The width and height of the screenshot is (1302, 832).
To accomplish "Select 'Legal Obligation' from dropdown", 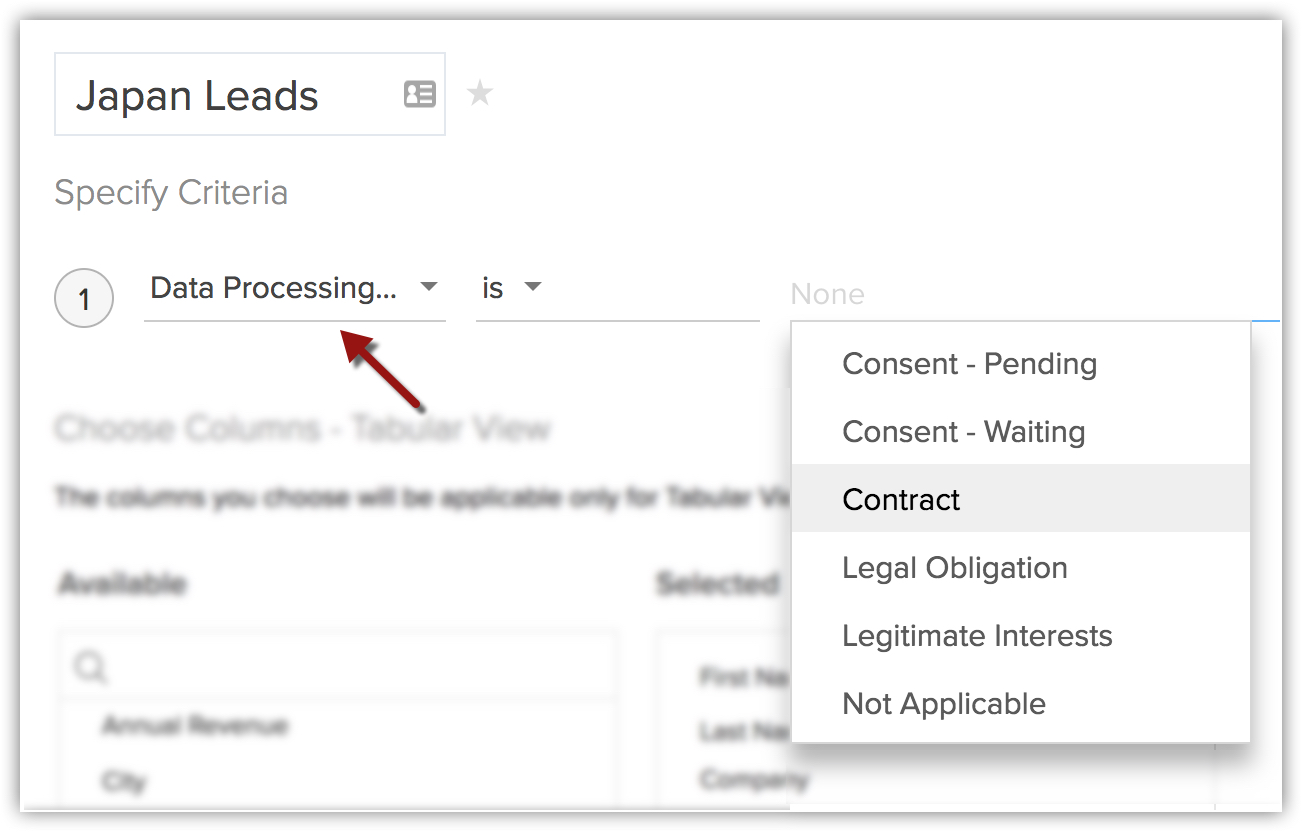I will (x=954, y=568).
